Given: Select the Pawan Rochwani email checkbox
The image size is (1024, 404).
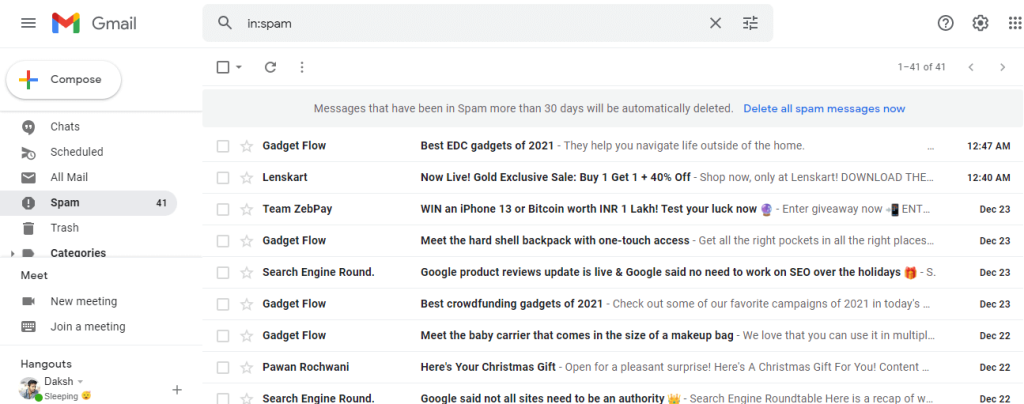Looking at the screenshot, I should pos(223,367).
